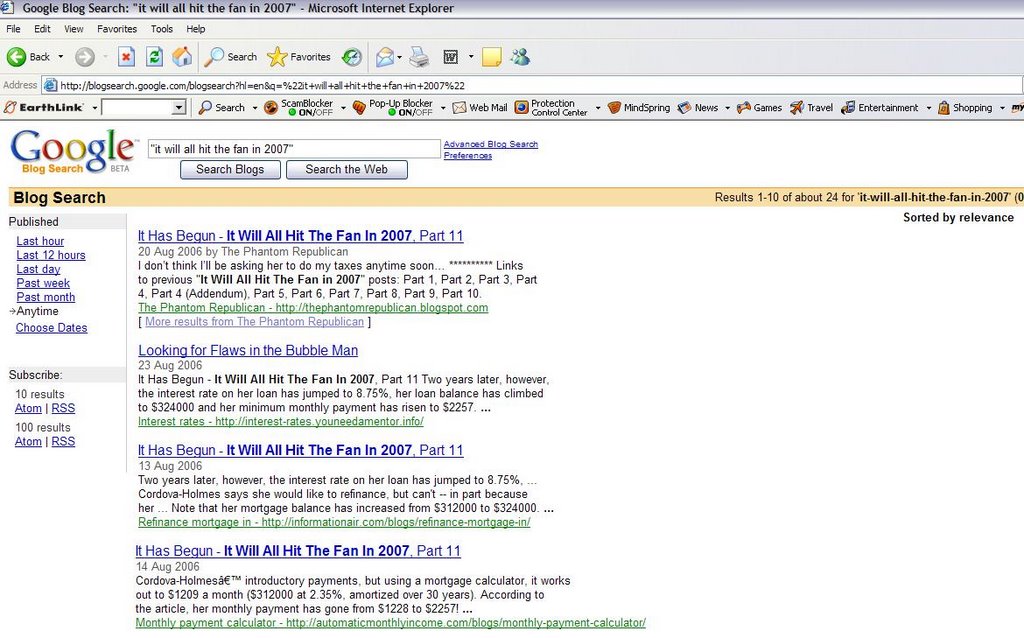Click the News toolbar item

698,108
